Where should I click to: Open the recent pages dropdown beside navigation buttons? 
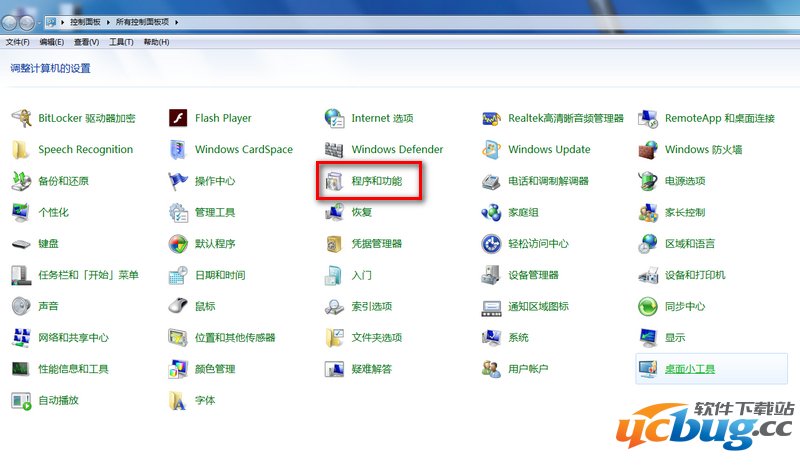[38, 21]
